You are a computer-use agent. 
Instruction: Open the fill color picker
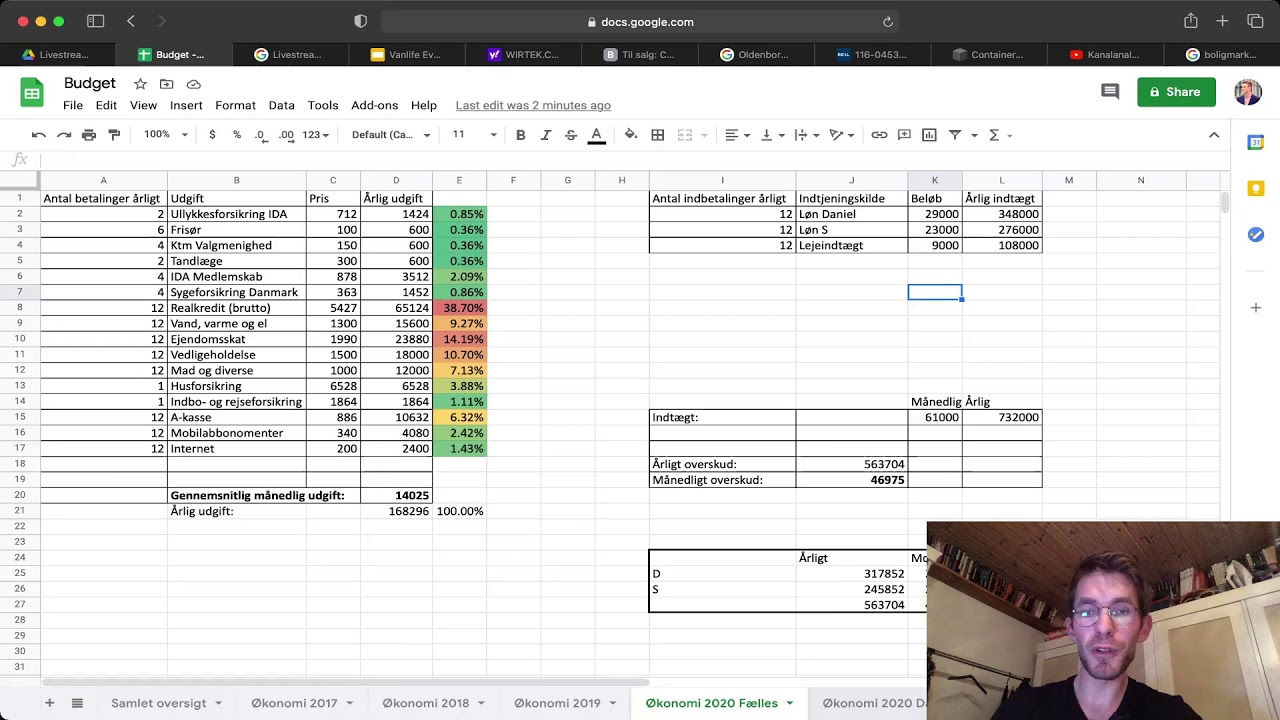click(x=631, y=135)
